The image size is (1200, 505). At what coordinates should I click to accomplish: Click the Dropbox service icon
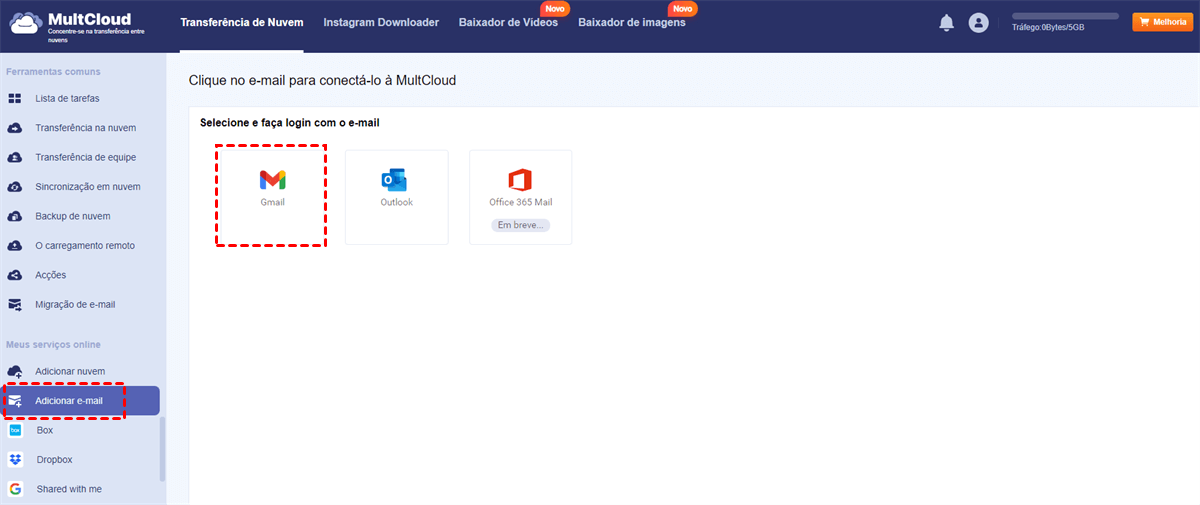15,460
